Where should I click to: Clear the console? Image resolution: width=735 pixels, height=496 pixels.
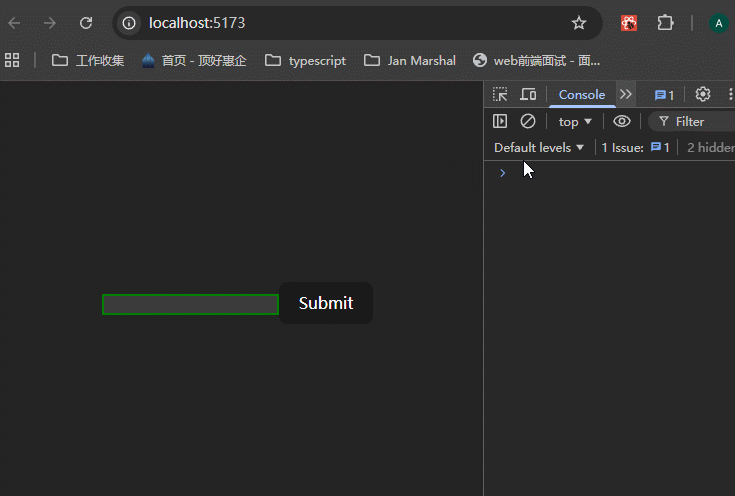pos(528,121)
